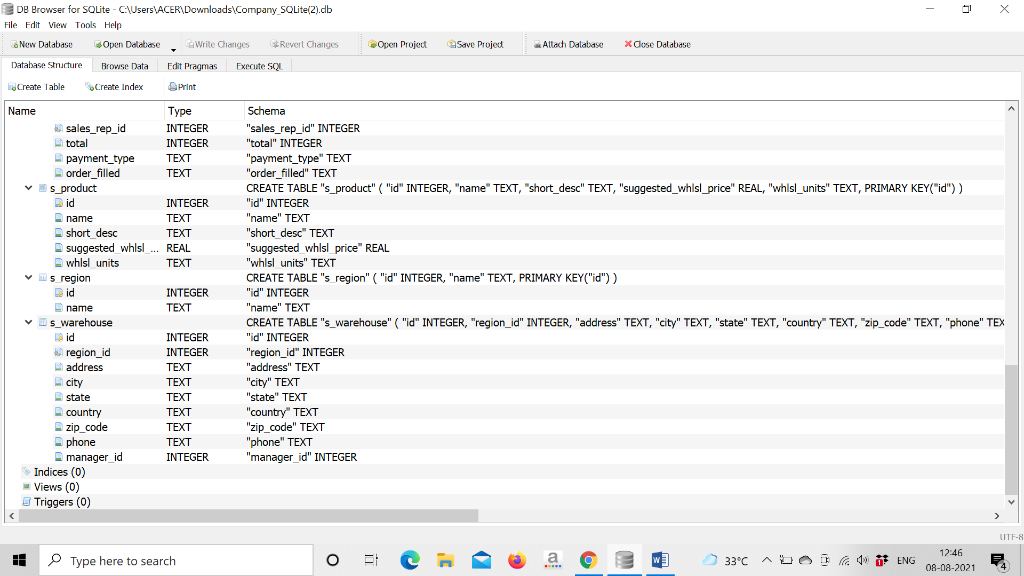
Task: Click the Open Project button
Action: click(x=398, y=44)
